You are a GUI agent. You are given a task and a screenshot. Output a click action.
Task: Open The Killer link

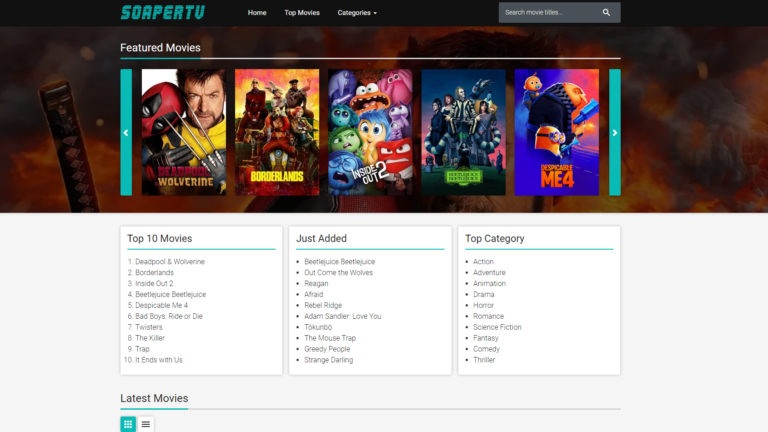tap(150, 338)
